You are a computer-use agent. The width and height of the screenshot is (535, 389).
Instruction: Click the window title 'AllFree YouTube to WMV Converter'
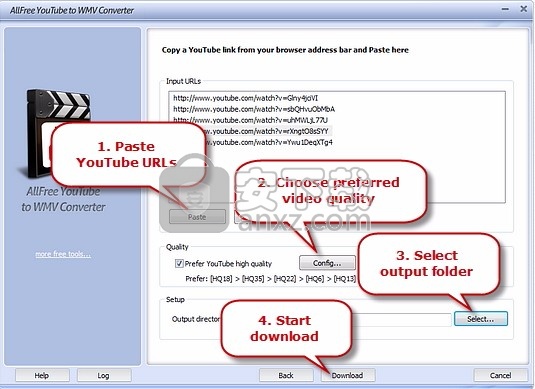click(72, 11)
